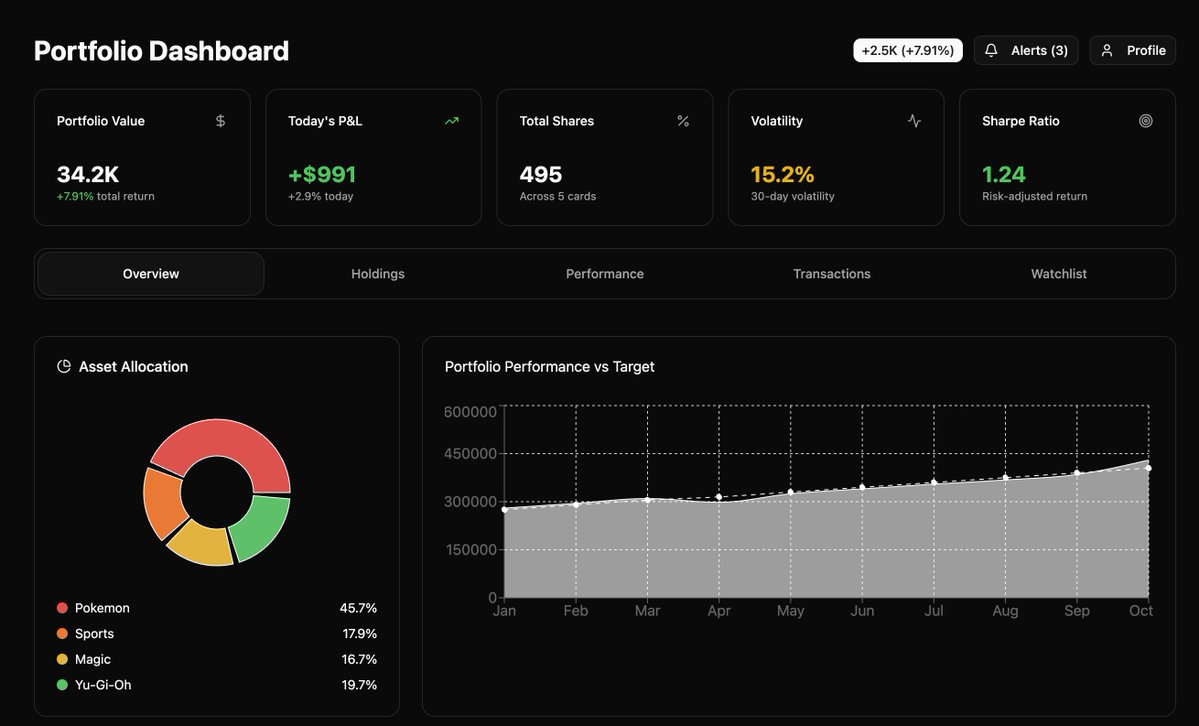Screen dimensions: 1199x726
Task: Click the 34.2K portfolio value figure
Action: pyautogui.click(x=88, y=174)
